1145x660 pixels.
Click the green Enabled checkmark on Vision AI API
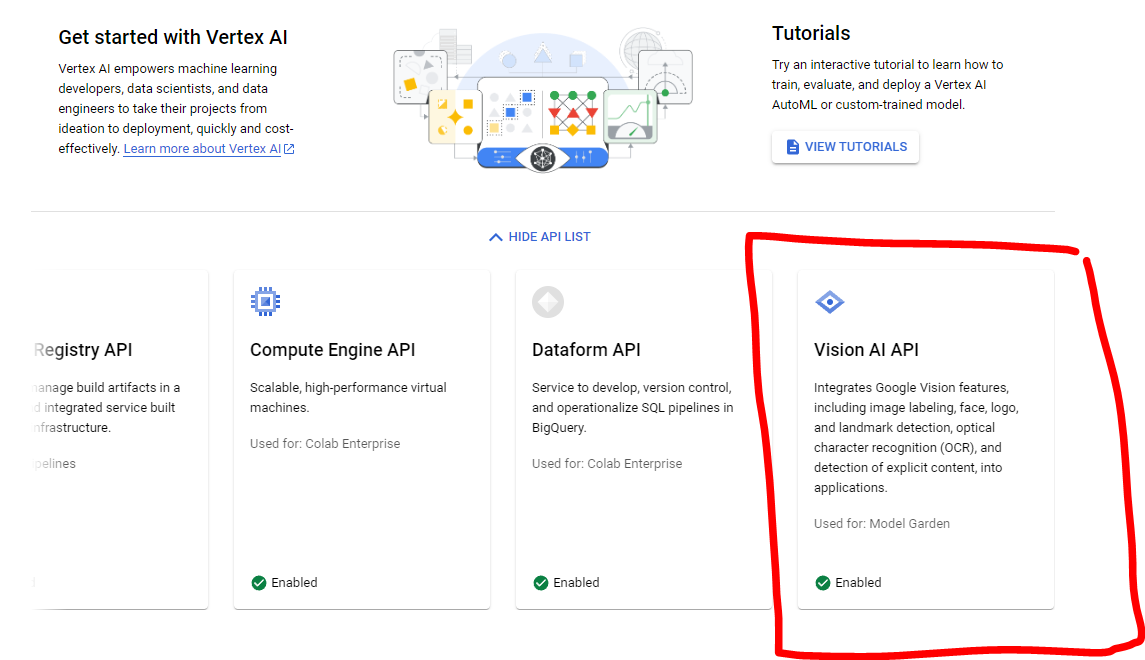click(823, 582)
